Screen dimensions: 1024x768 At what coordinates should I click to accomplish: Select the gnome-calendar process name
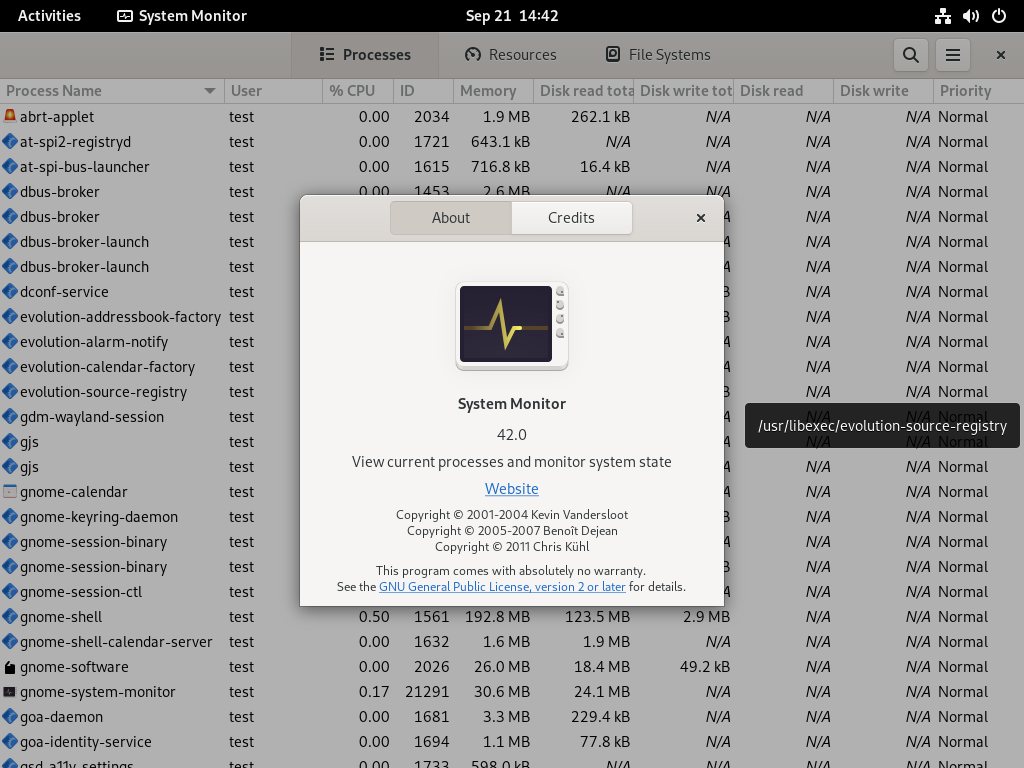(x=73, y=492)
